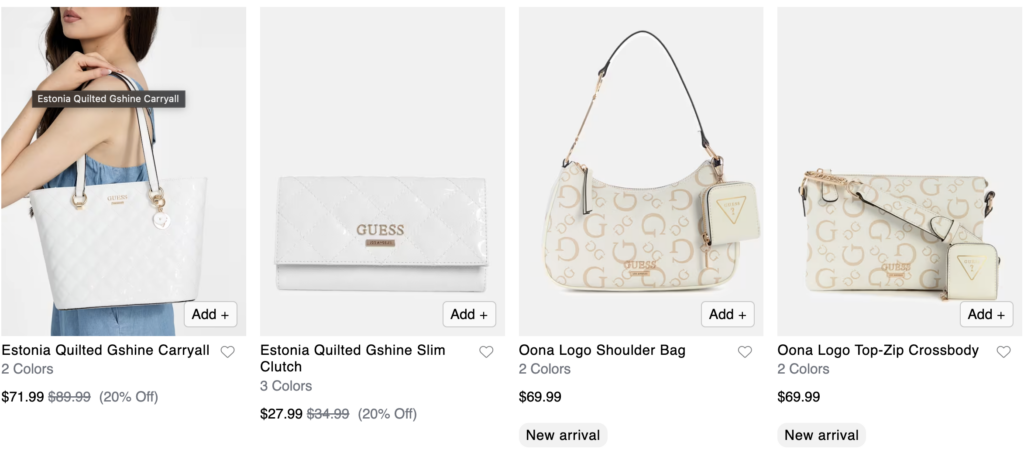The image size is (1024, 460).
Task: Select the white slim clutch product image
Action: pos(381,235)
